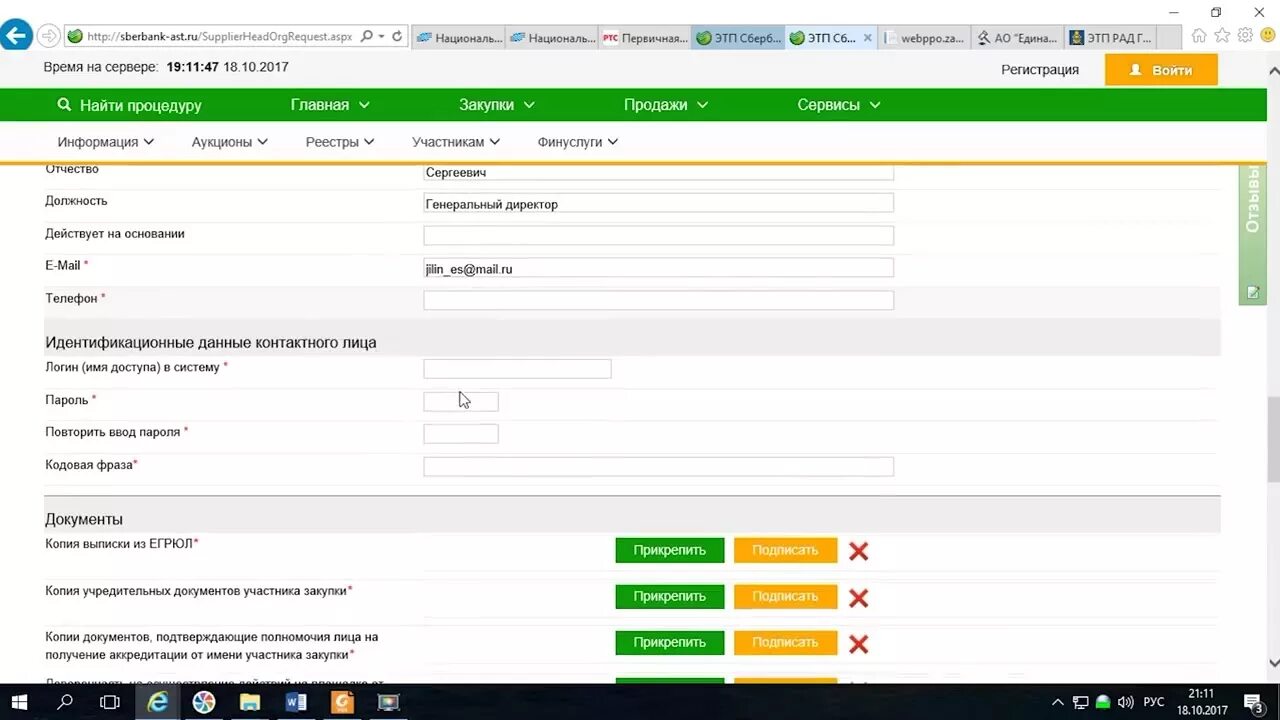Click the volume icon in the system tray

1126,702
